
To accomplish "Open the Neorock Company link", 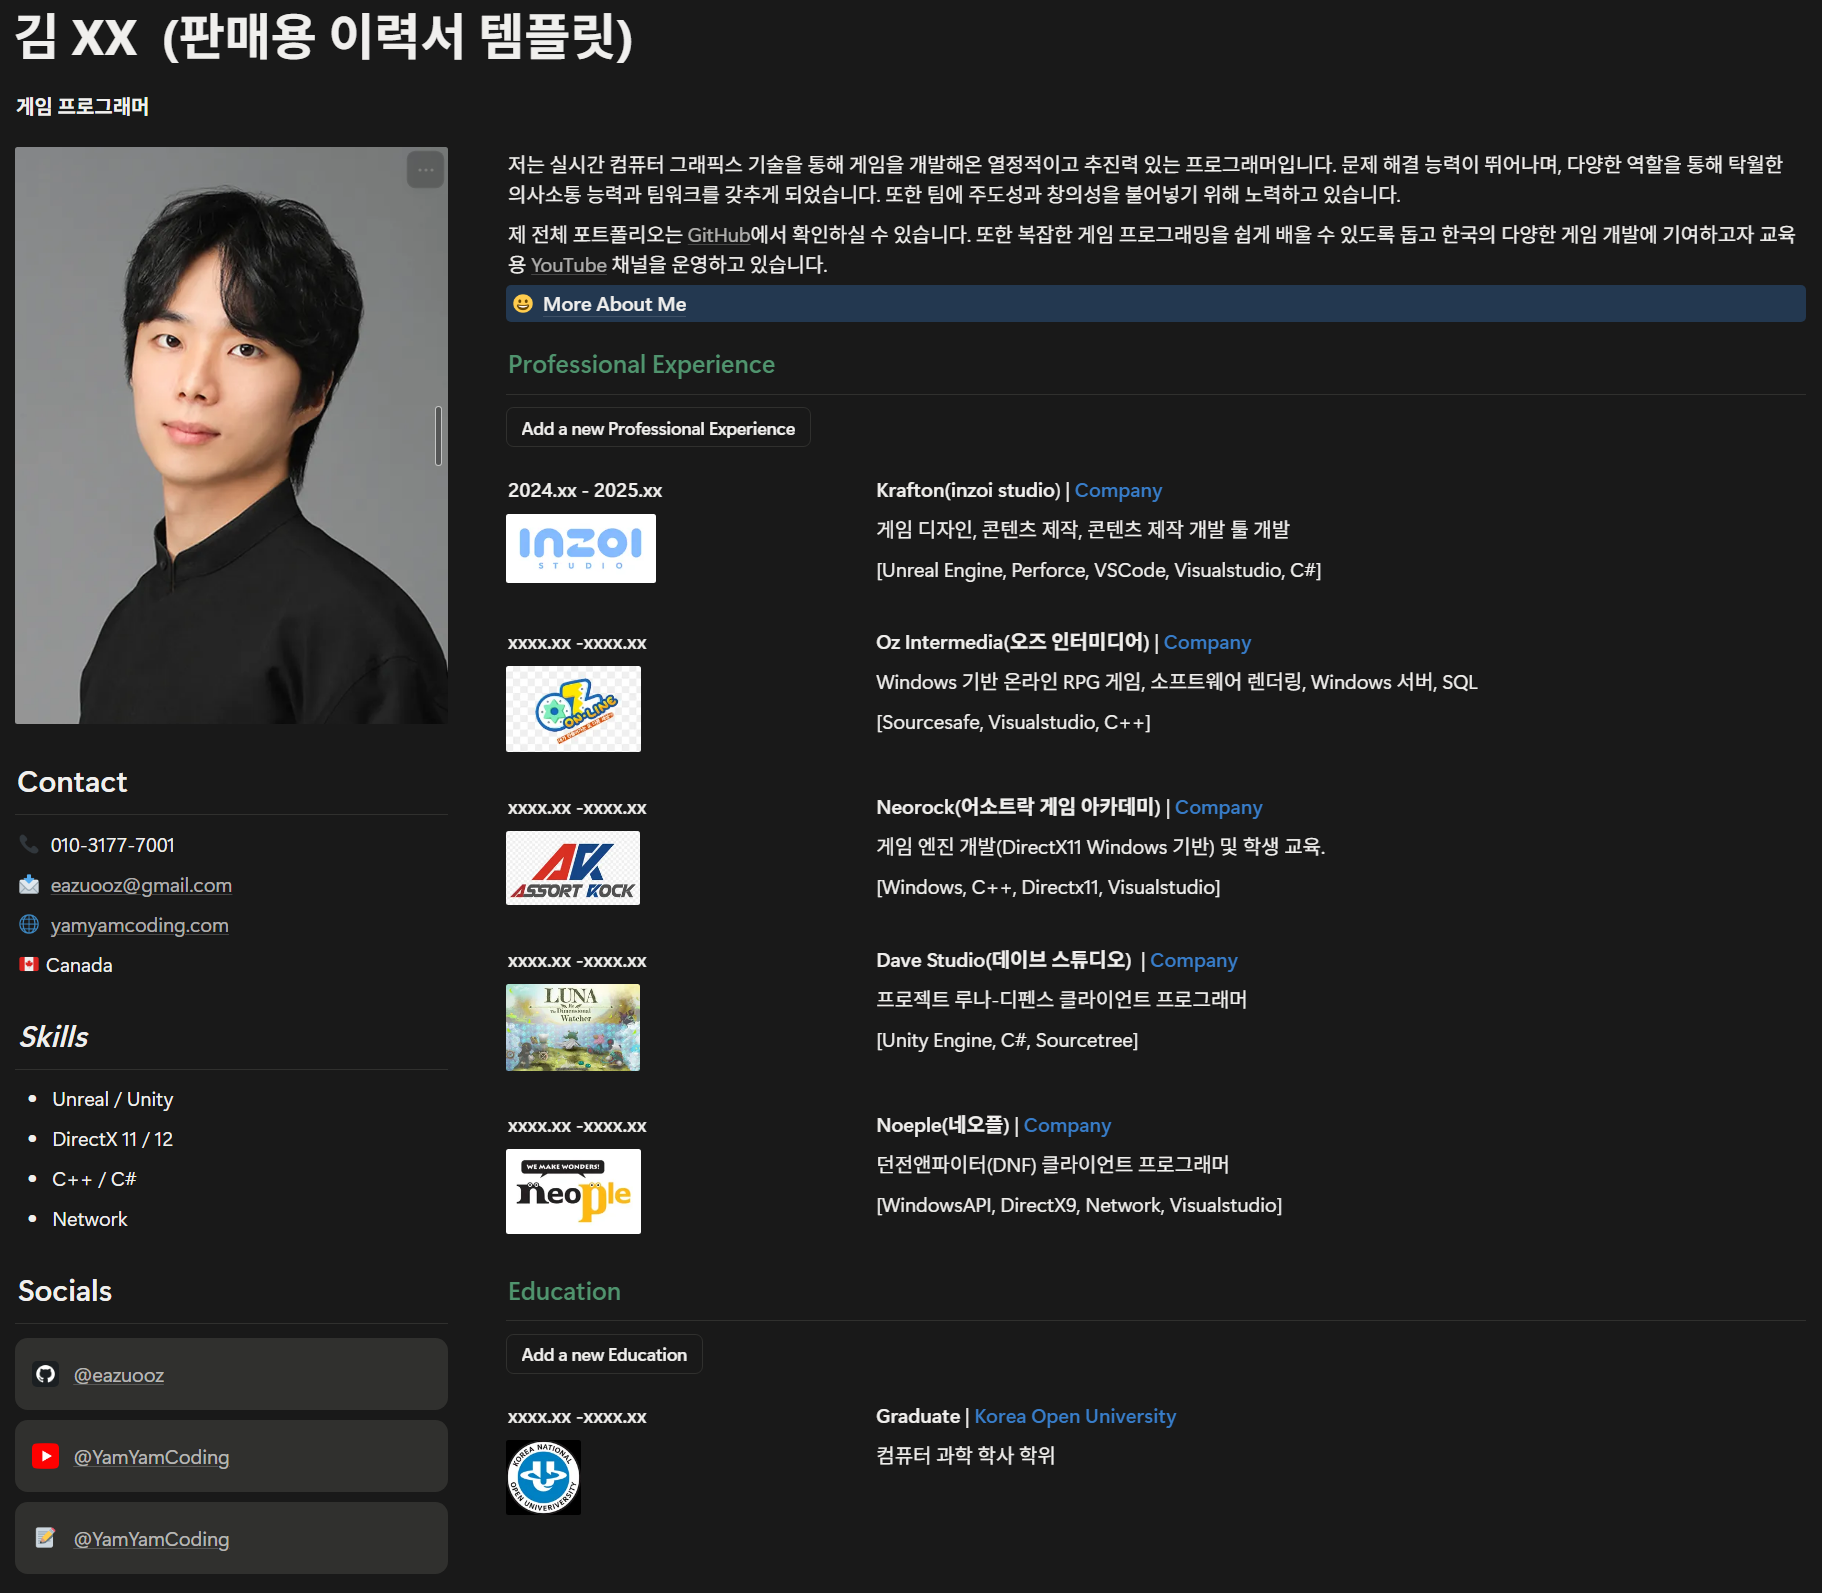I will coord(1218,807).
